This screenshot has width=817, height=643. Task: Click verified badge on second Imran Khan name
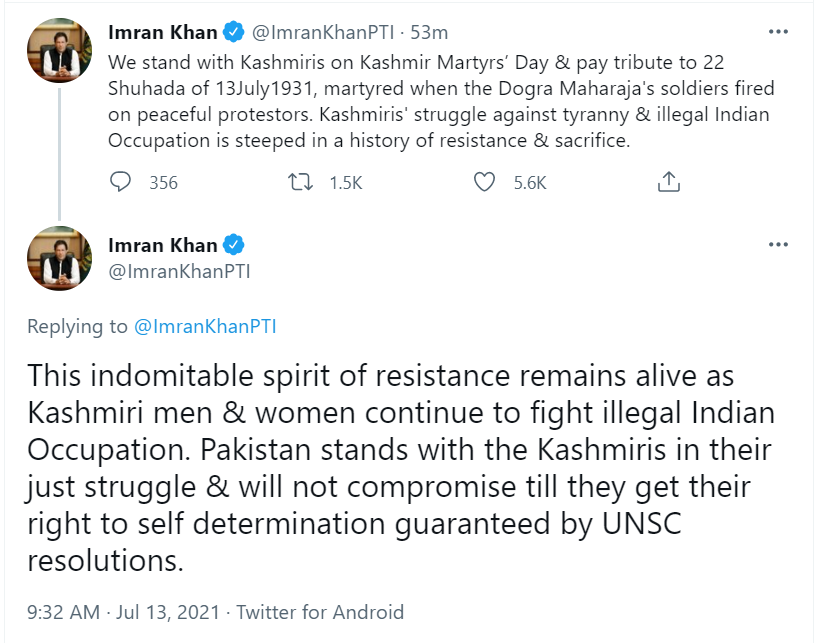[x=234, y=245]
